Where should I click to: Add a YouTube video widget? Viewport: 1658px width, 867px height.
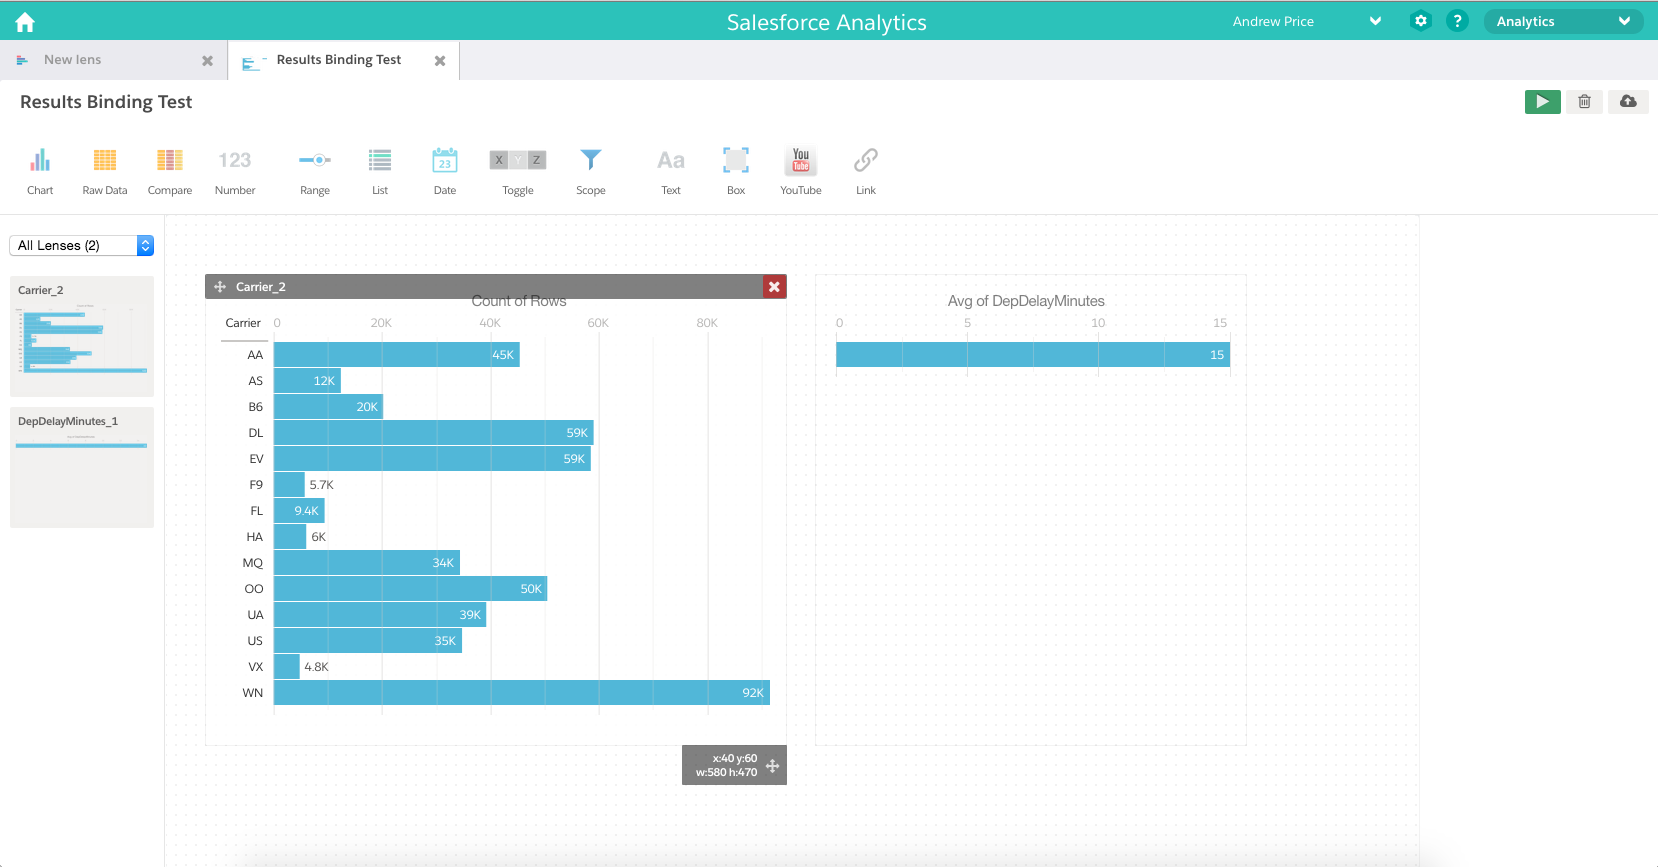[801, 172]
